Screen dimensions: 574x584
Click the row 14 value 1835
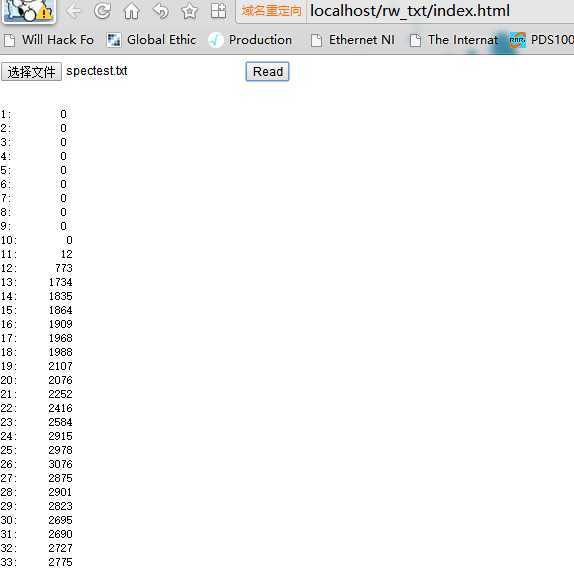pos(61,296)
